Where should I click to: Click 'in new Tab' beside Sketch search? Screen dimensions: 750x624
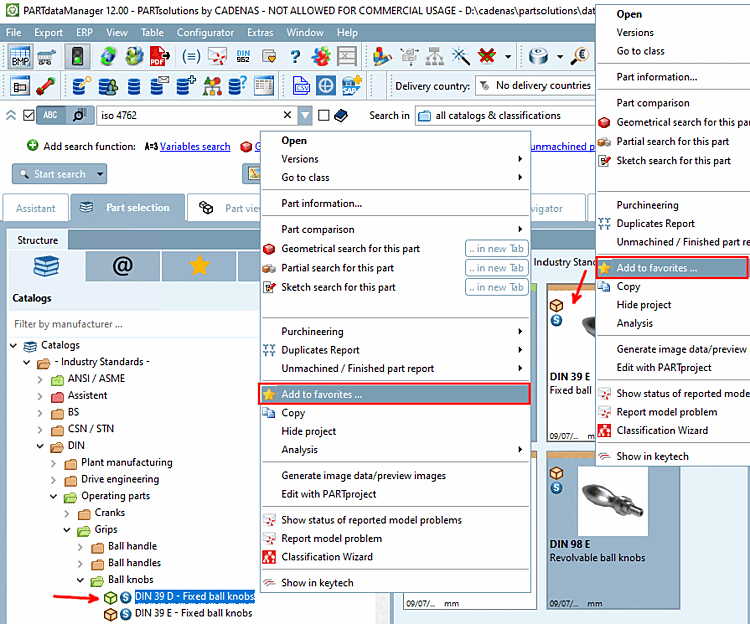[496, 287]
